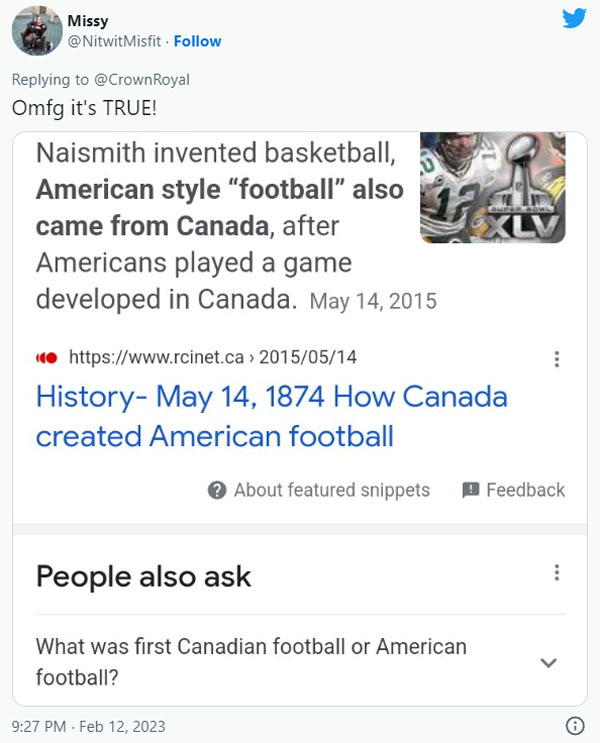Click the tweet info icon
The image size is (600, 743).
[x=575, y=726]
